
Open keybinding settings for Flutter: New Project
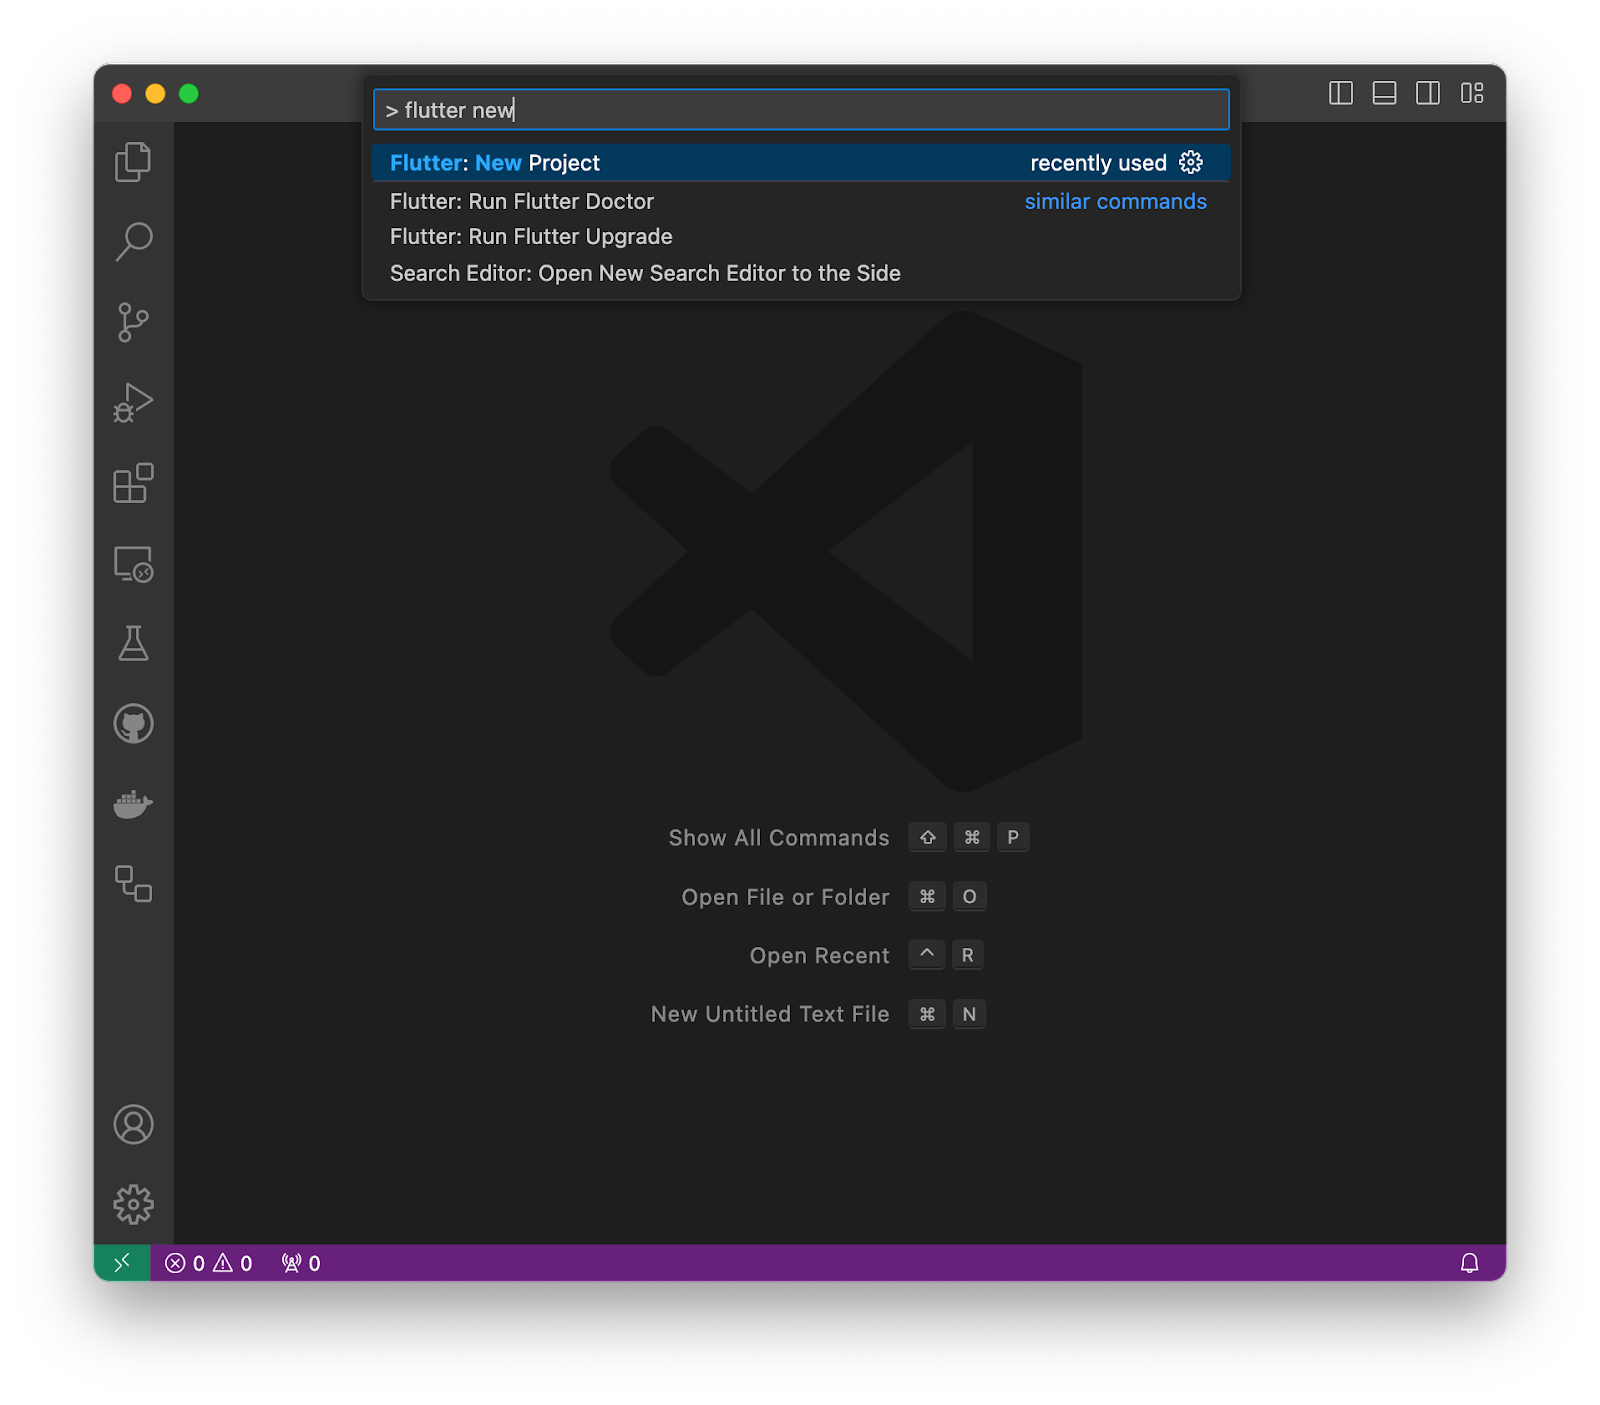tap(1191, 162)
